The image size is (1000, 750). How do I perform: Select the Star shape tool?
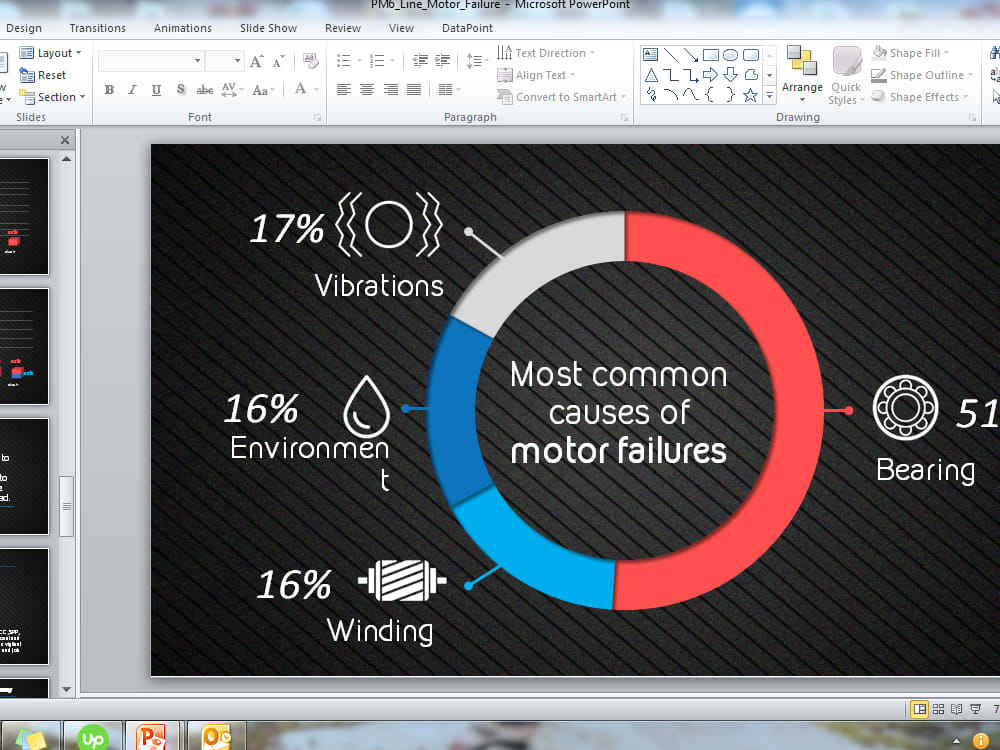point(750,95)
